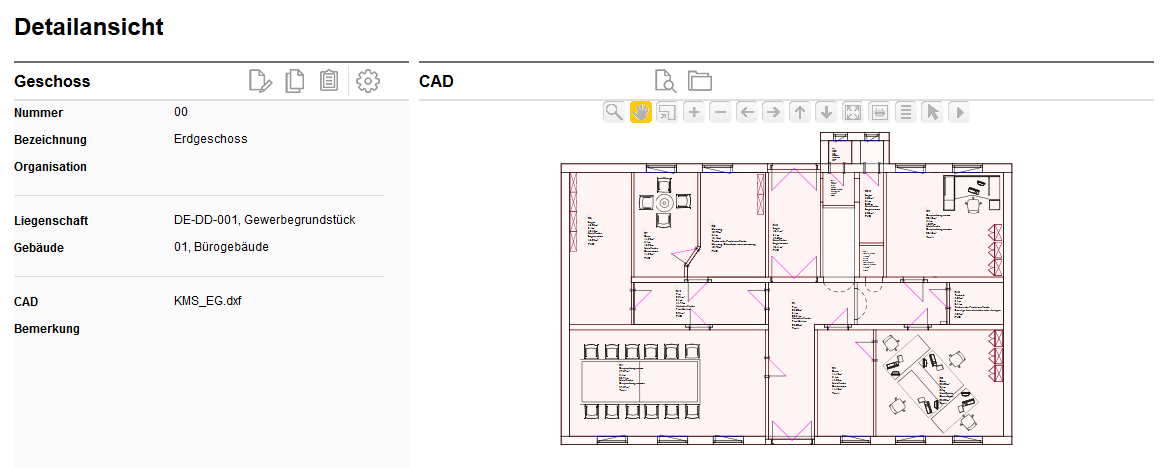Image resolution: width=1174 pixels, height=468 pixels.
Task: Pan the drawing left with arrow button
Action: [747, 112]
